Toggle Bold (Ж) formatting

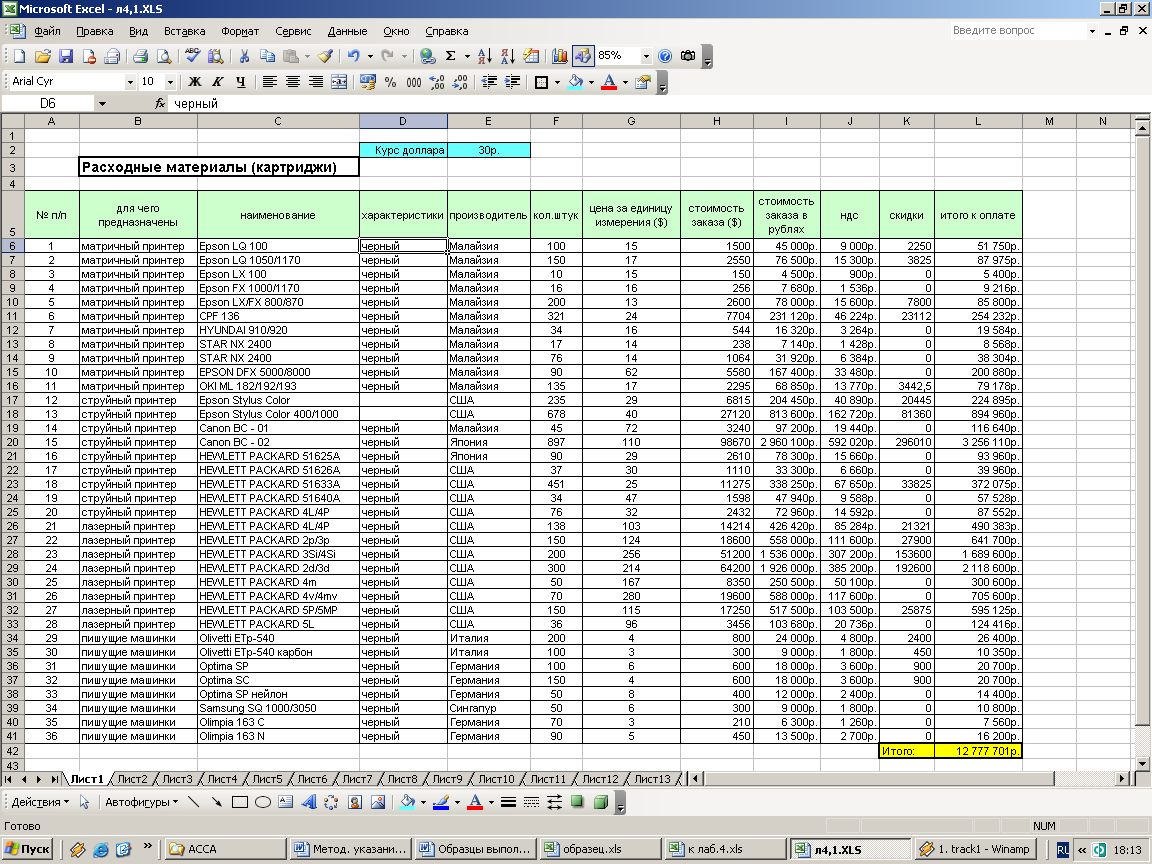click(195, 82)
